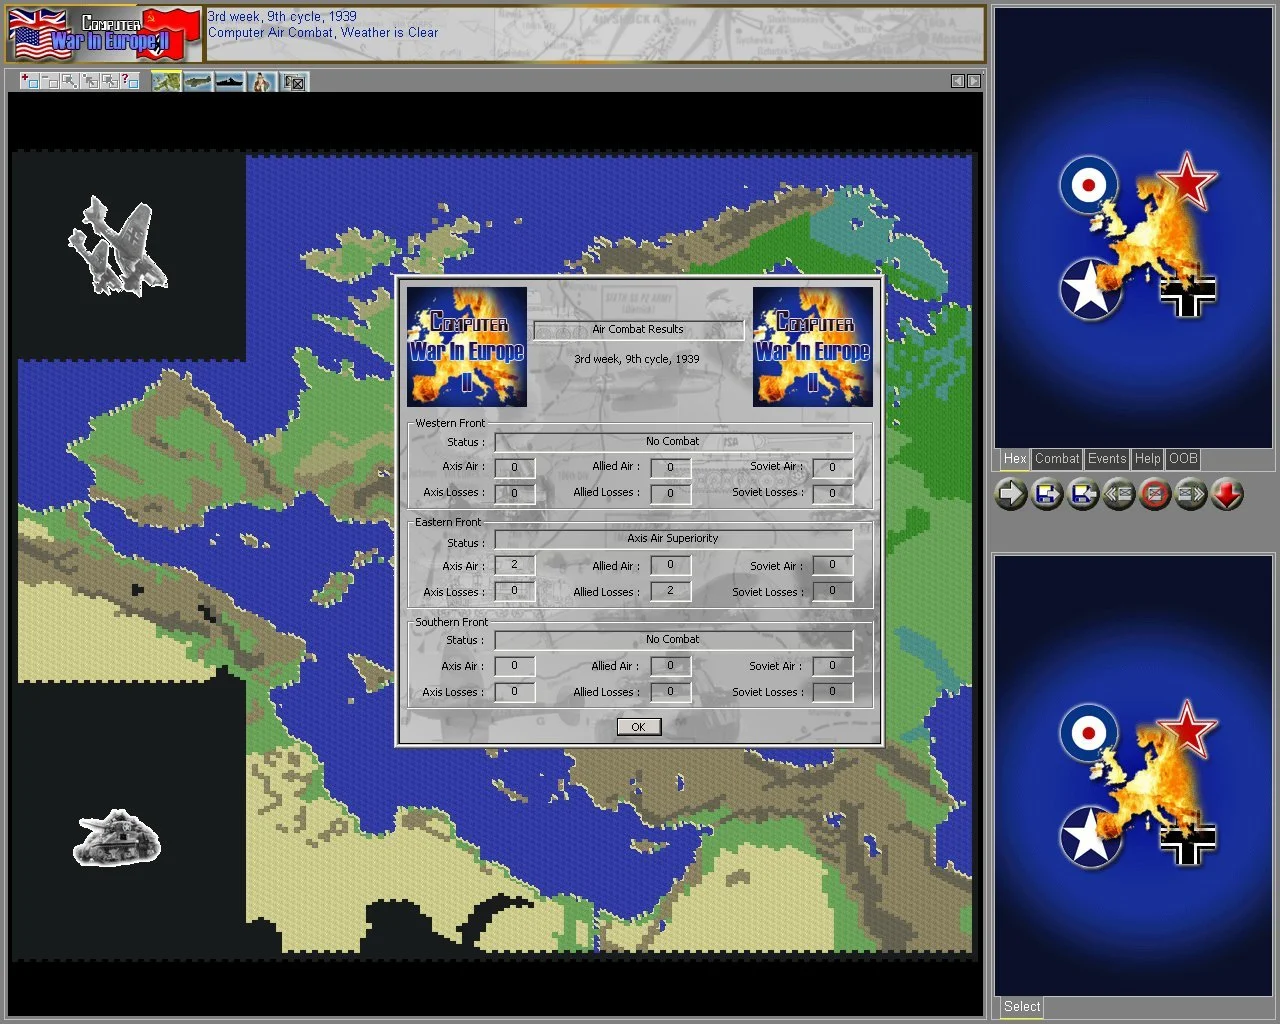The image size is (1280, 1024).
Task: Click the help question-mark toolbar icon
Action: click(x=129, y=81)
